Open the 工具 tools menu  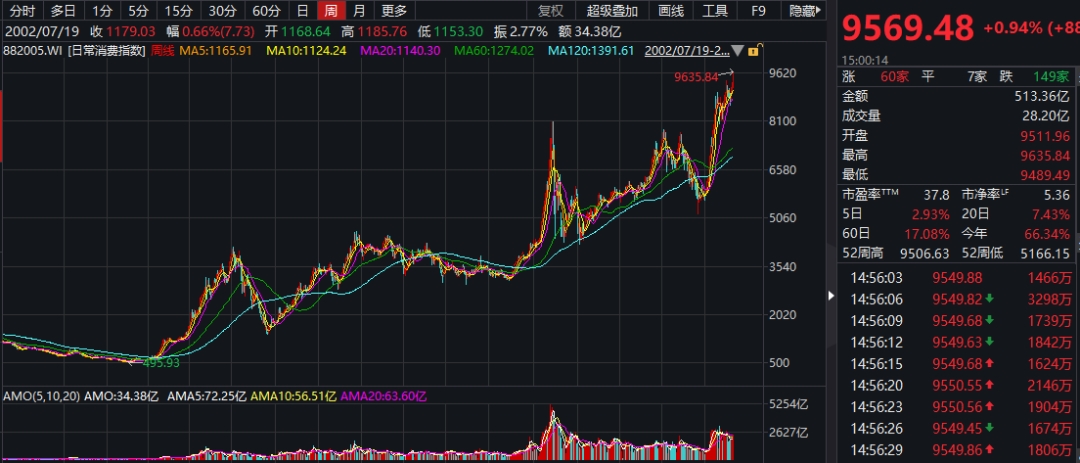pos(714,10)
